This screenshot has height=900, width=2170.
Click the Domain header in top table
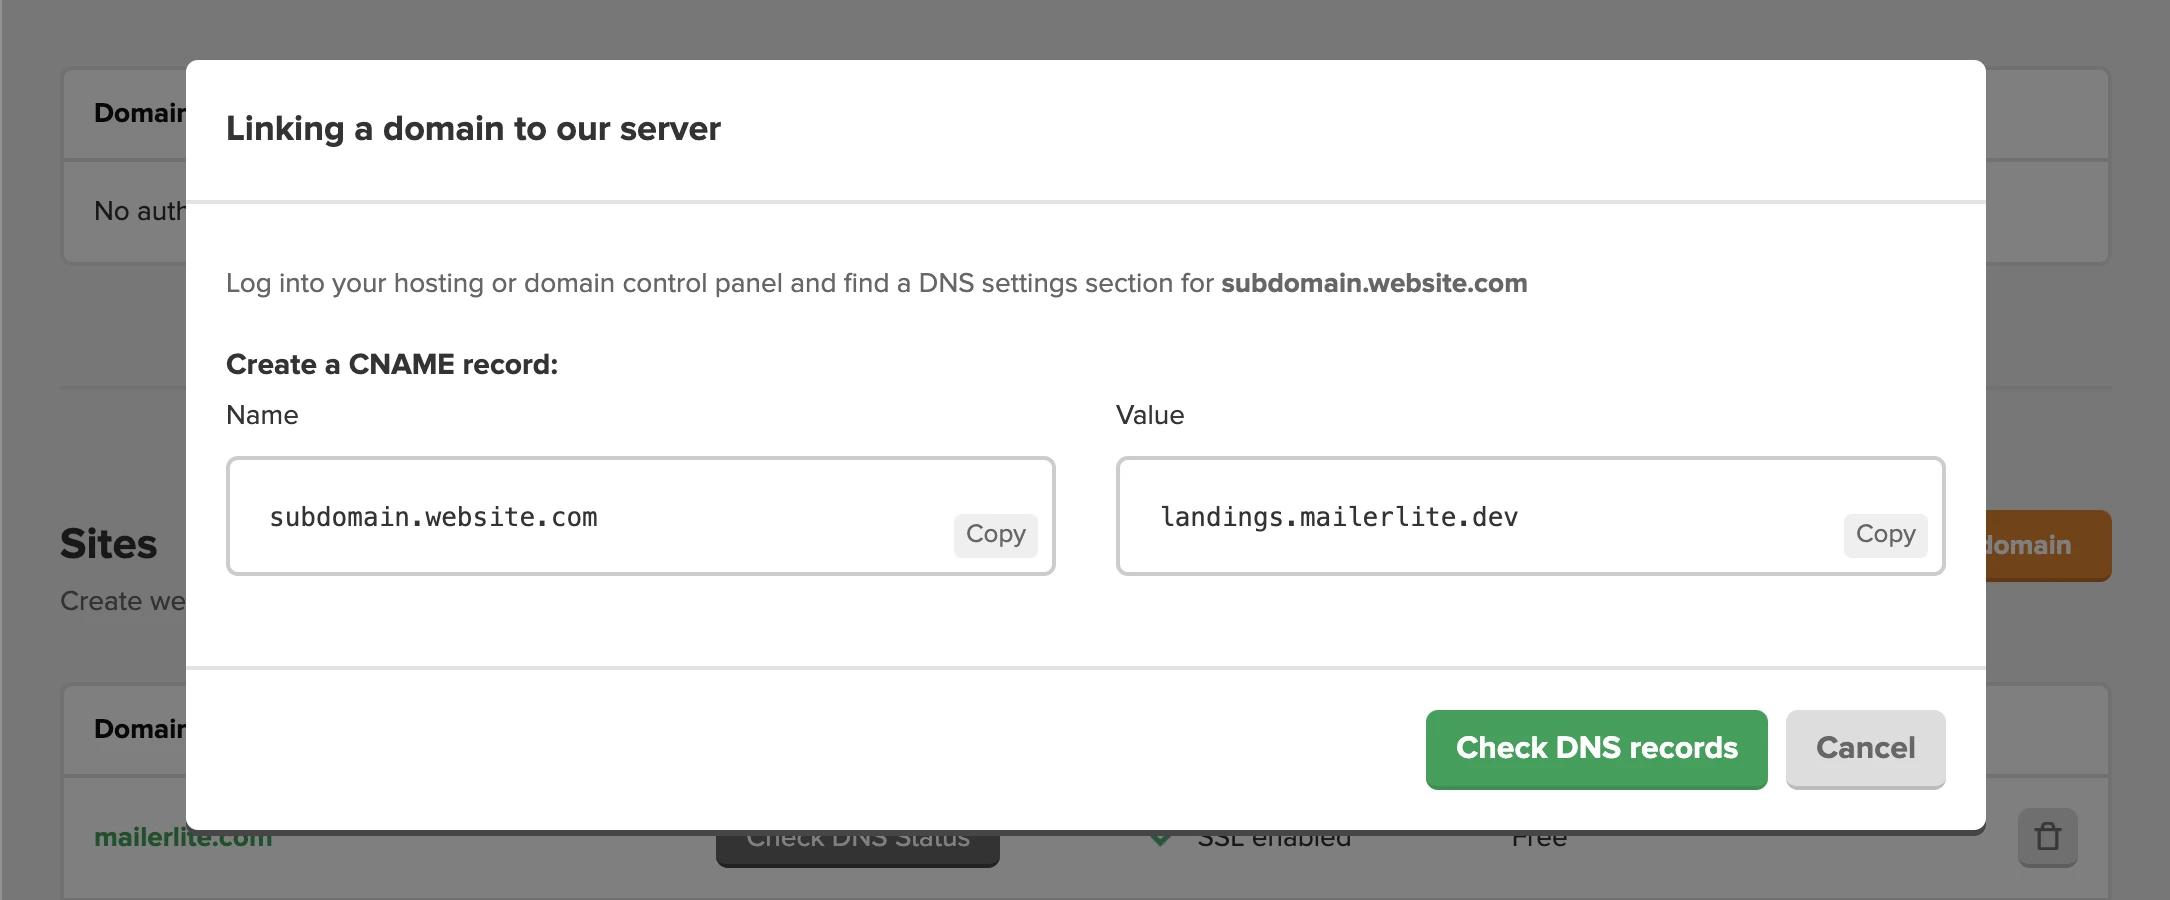[139, 113]
